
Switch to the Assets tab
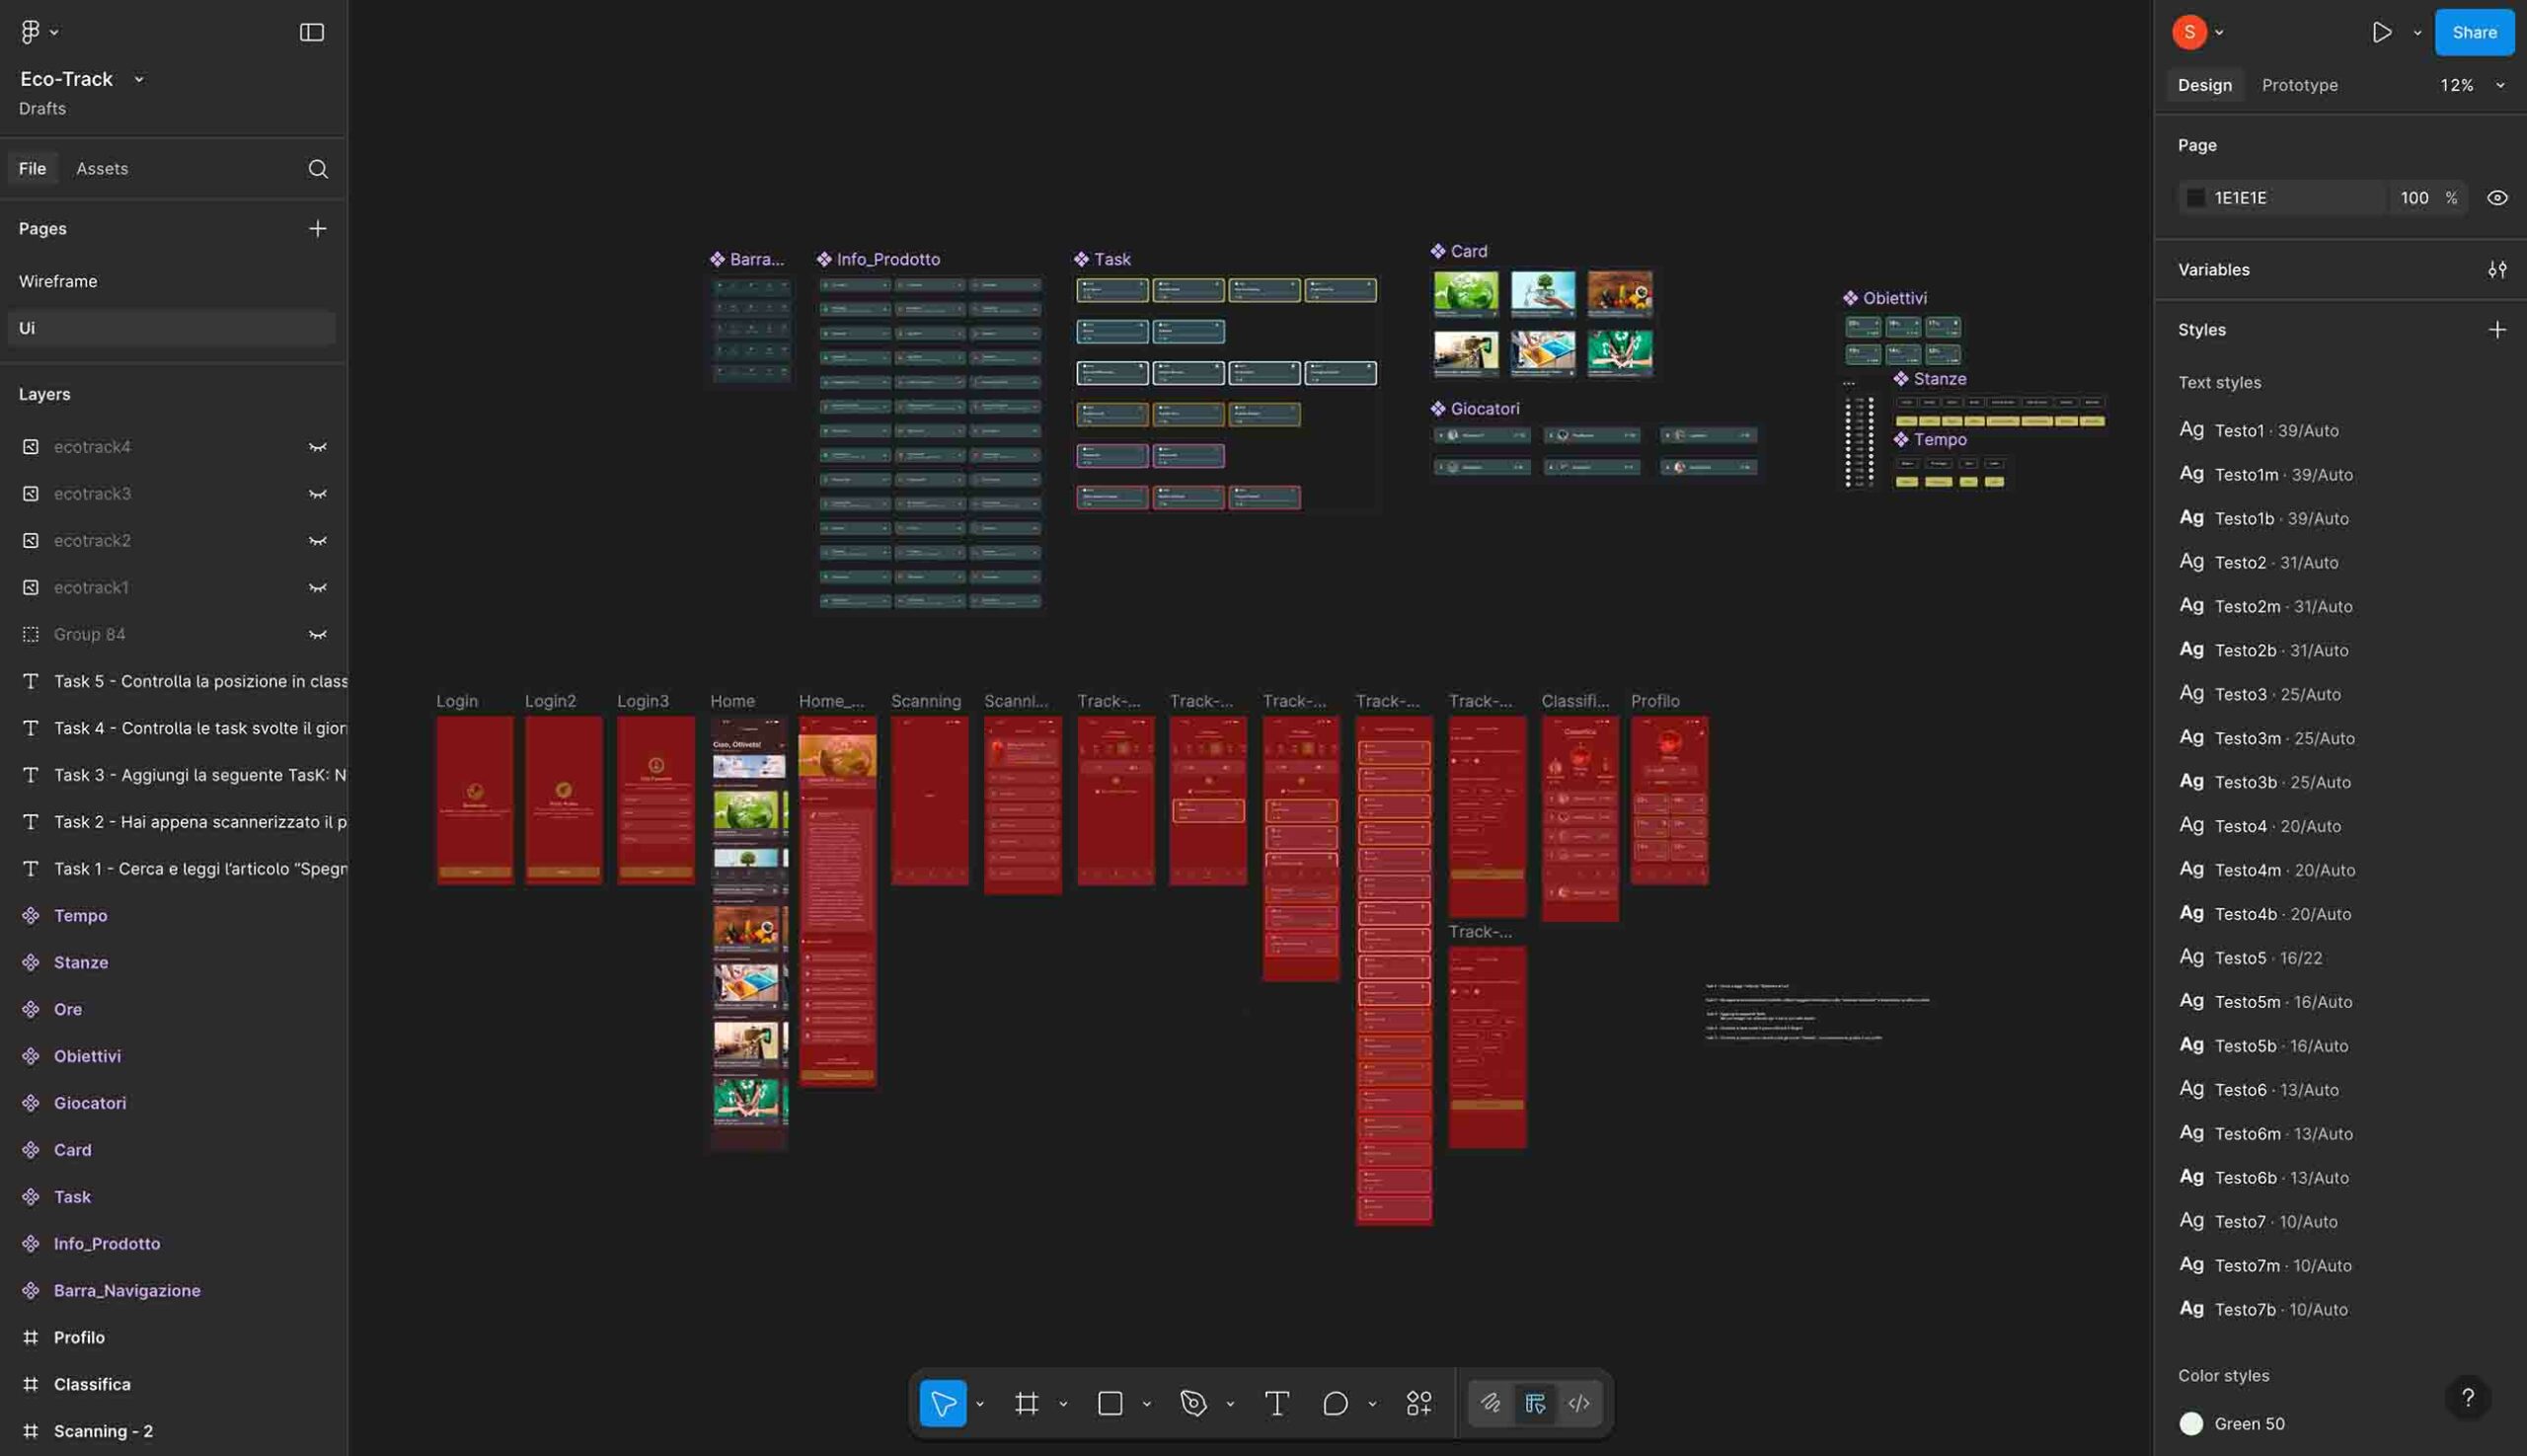click(x=102, y=169)
